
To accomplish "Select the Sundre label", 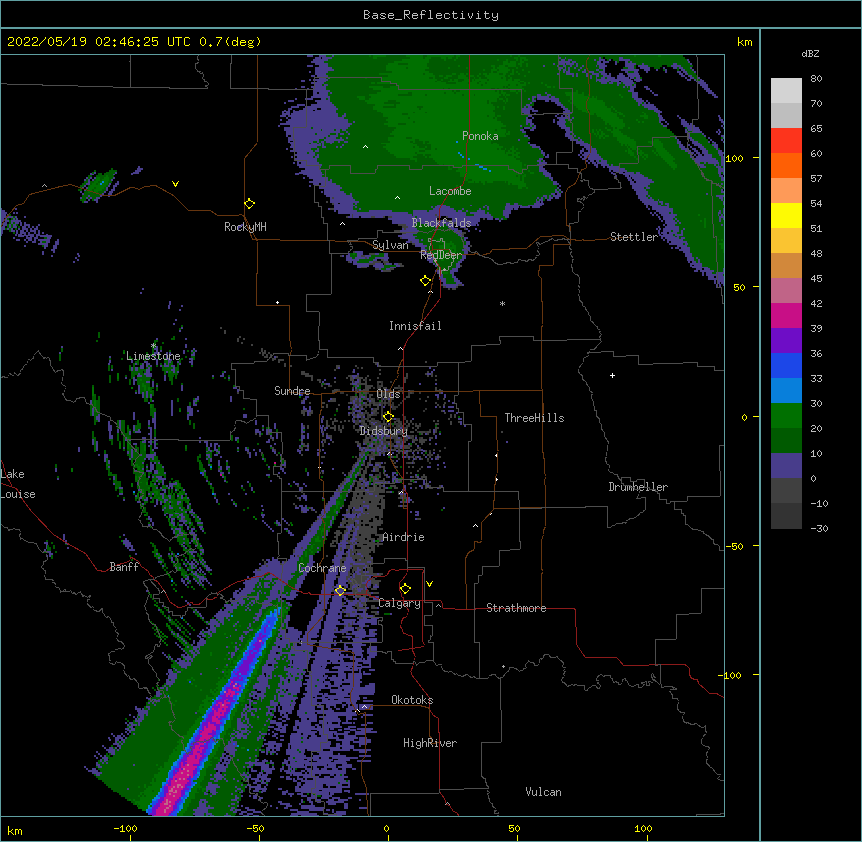I will [x=292, y=391].
